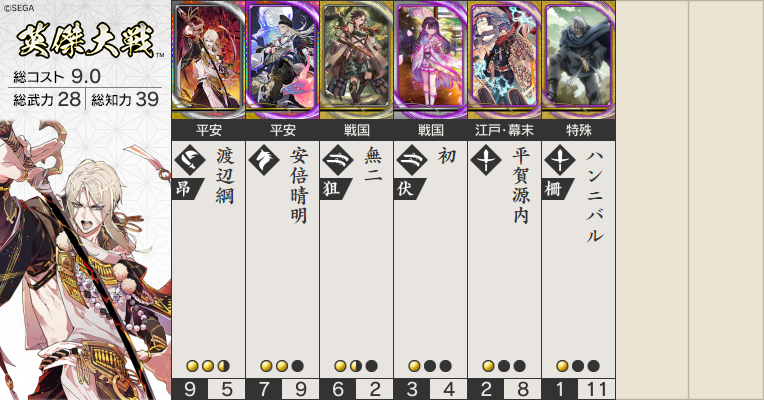Select the 伏 skill badge
This screenshot has width=764, height=400.
tap(410, 189)
